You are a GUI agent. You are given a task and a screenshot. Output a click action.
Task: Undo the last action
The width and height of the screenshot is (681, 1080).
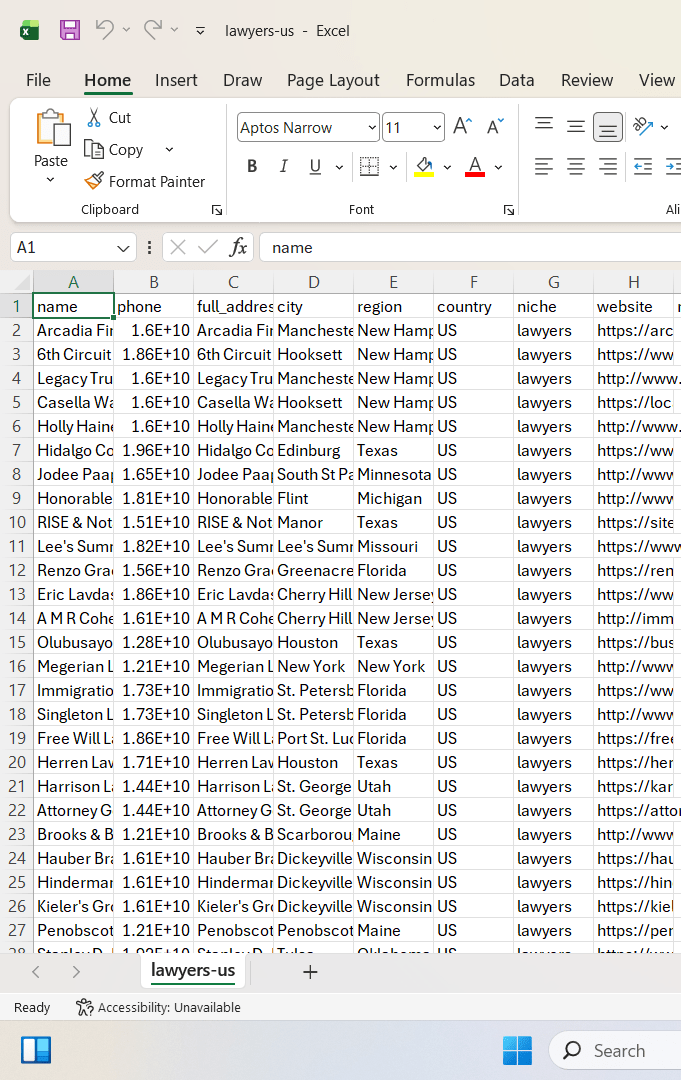(105, 30)
